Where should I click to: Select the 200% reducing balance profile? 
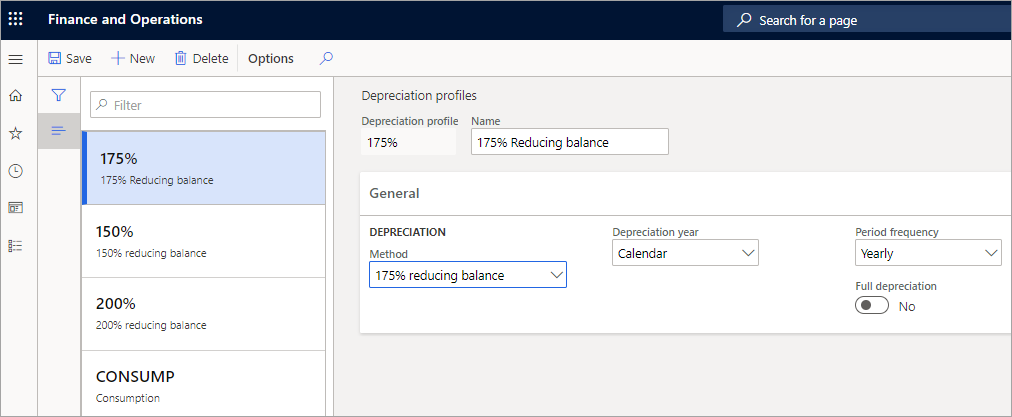click(204, 314)
